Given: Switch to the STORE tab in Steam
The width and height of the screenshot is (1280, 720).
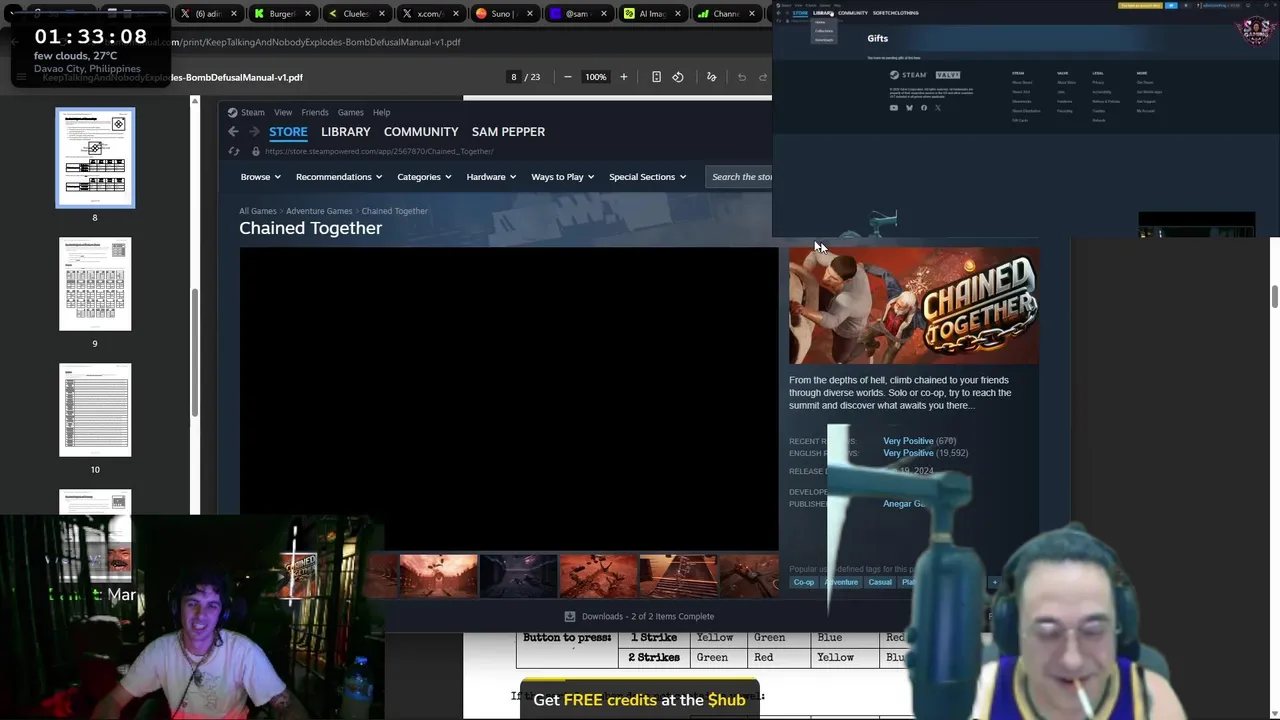Looking at the screenshot, I should tap(288, 132).
